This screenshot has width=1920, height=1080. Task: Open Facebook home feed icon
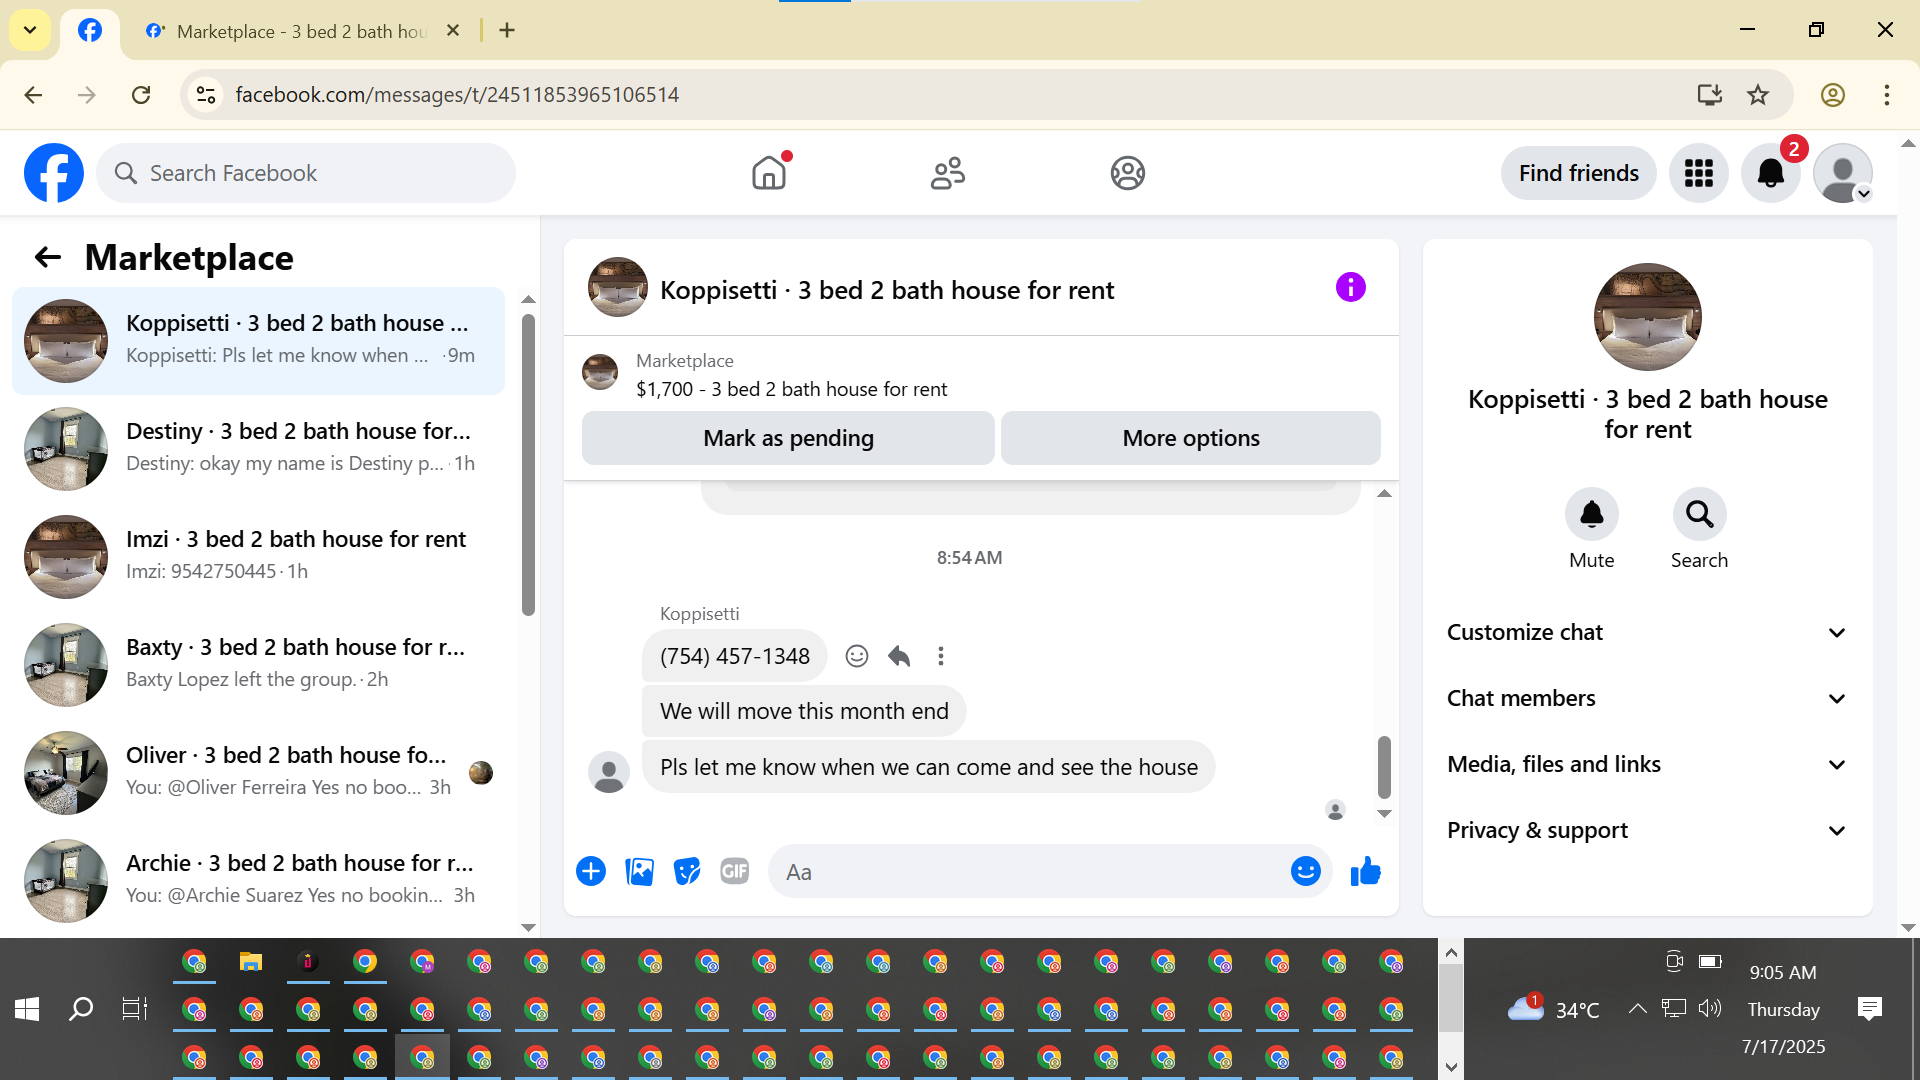(769, 173)
